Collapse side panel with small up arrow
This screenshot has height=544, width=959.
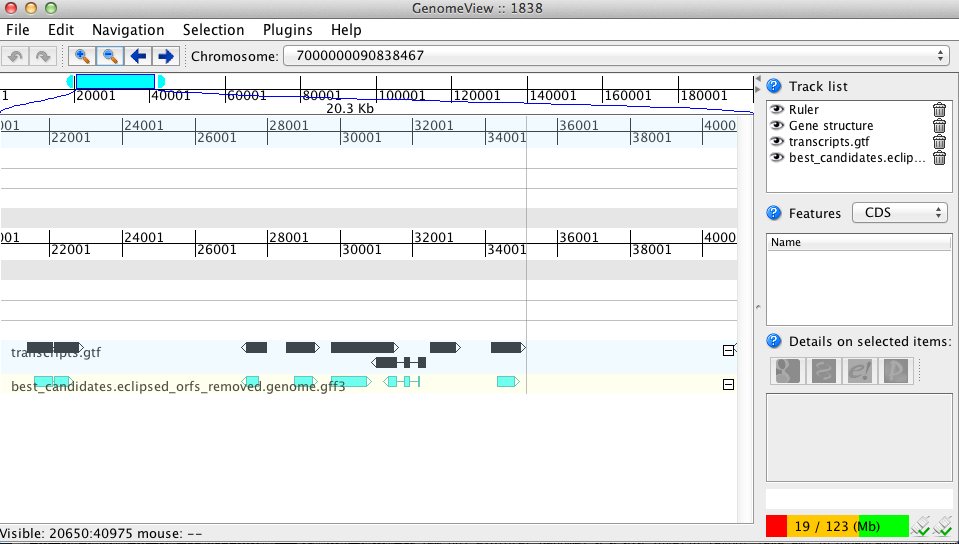tap(758, 307)
